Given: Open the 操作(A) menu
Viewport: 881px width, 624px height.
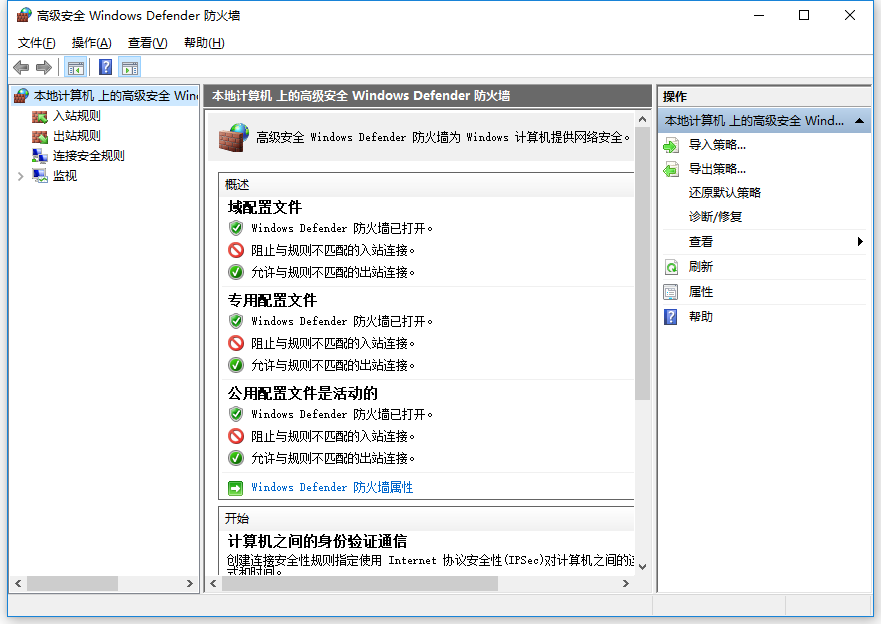Looking at the screenshot, I should [x=92, y=43].
